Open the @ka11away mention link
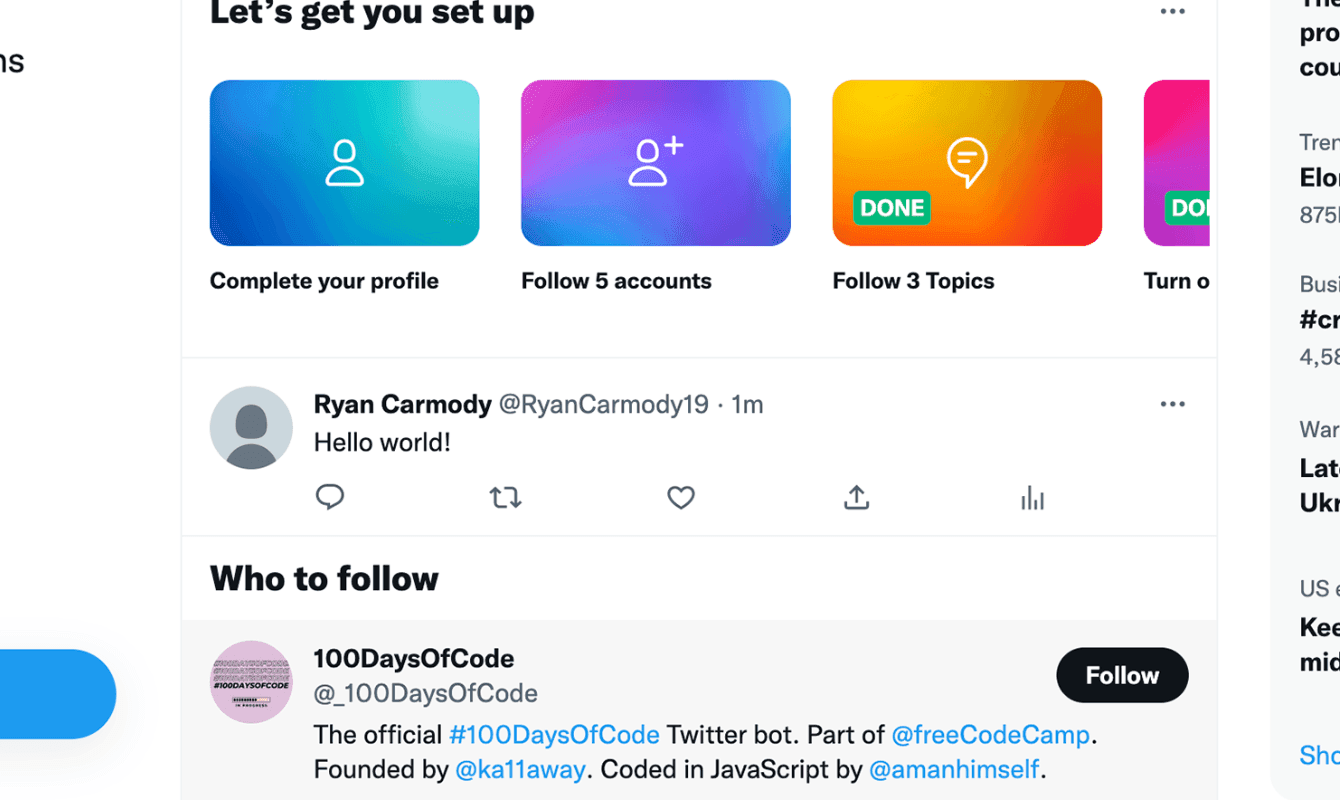 click(x=520, y=770)
